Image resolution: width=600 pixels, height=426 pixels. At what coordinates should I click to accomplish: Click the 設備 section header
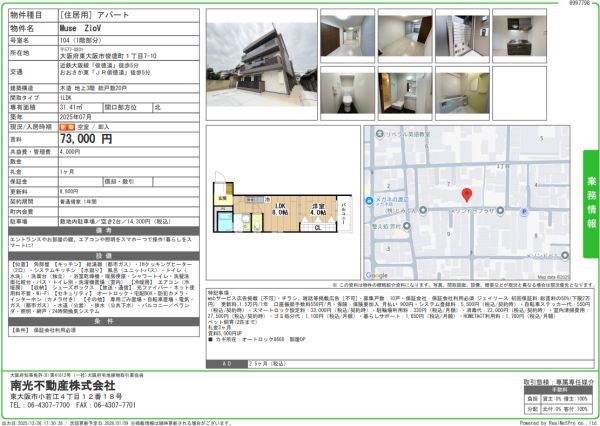[x=104, y=256]
